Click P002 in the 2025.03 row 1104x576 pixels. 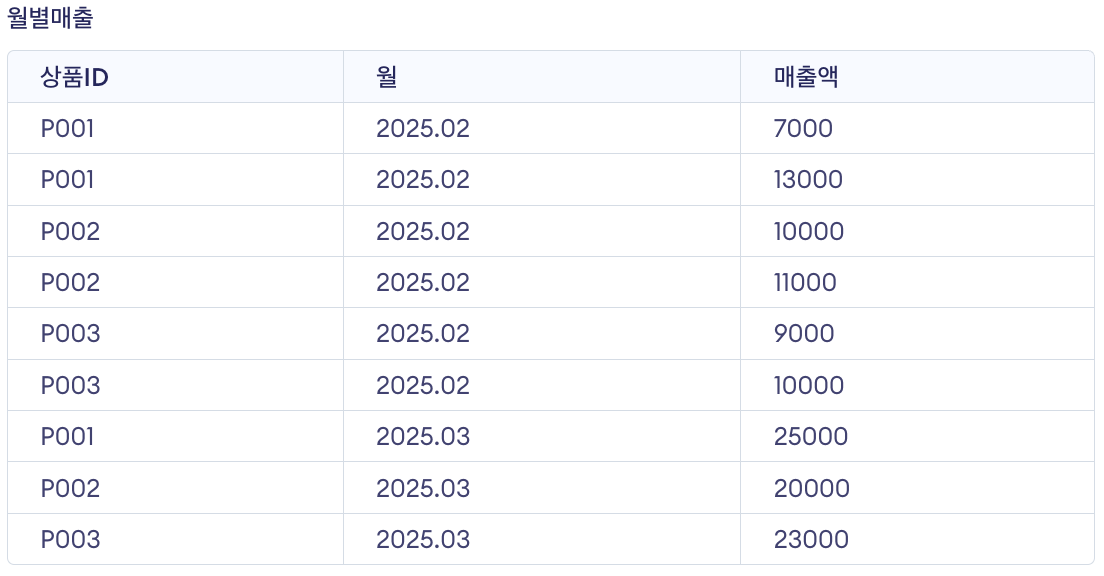[175, 488]
